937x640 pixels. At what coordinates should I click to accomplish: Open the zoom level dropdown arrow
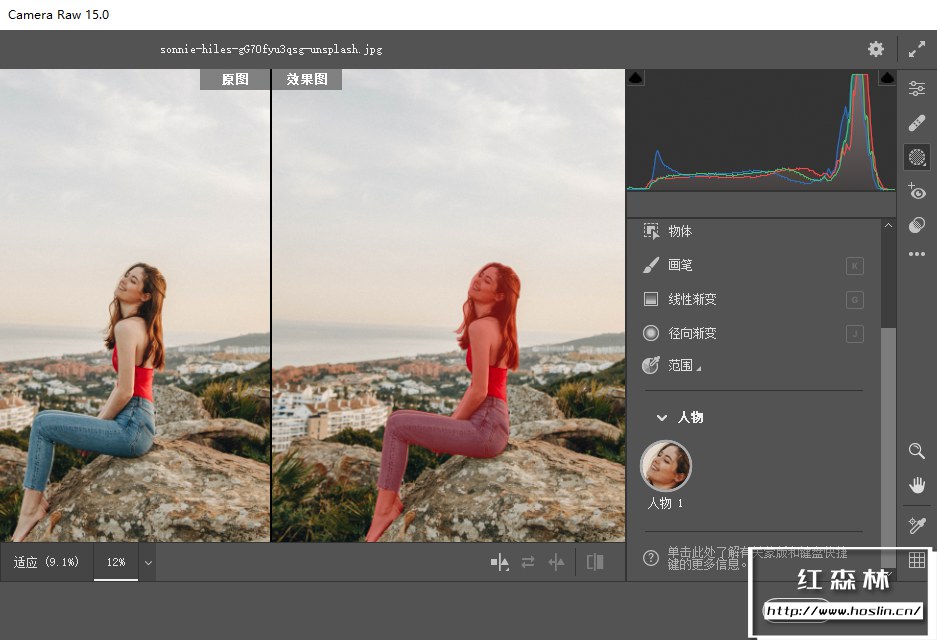click(x=148, y=563)
